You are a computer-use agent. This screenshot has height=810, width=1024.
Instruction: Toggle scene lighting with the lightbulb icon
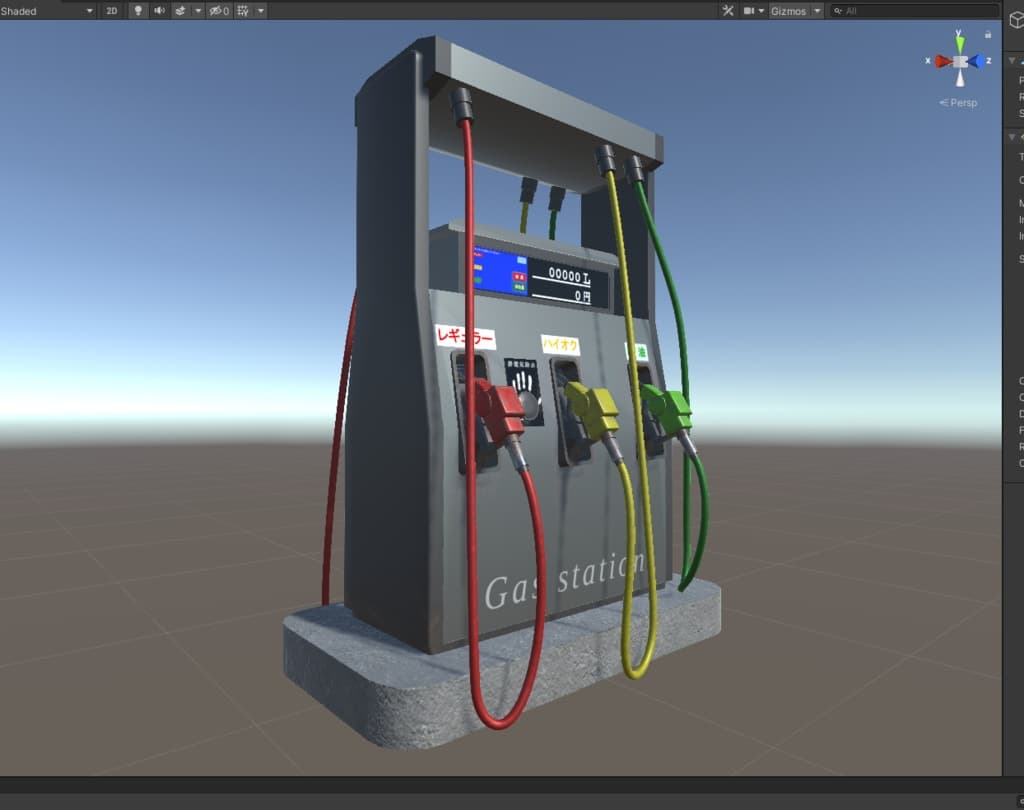pos(138,11)
